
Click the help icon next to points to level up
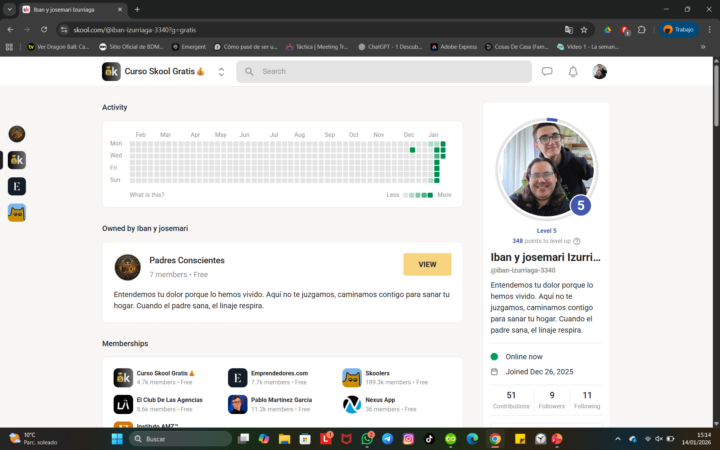click(577, 241)
